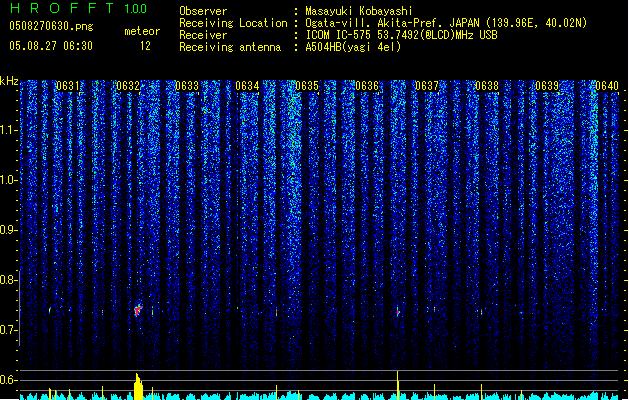Viewport: 629px width, 400px height.
Task: Click the meteor count value 12
Action: [x=145, y=46]
